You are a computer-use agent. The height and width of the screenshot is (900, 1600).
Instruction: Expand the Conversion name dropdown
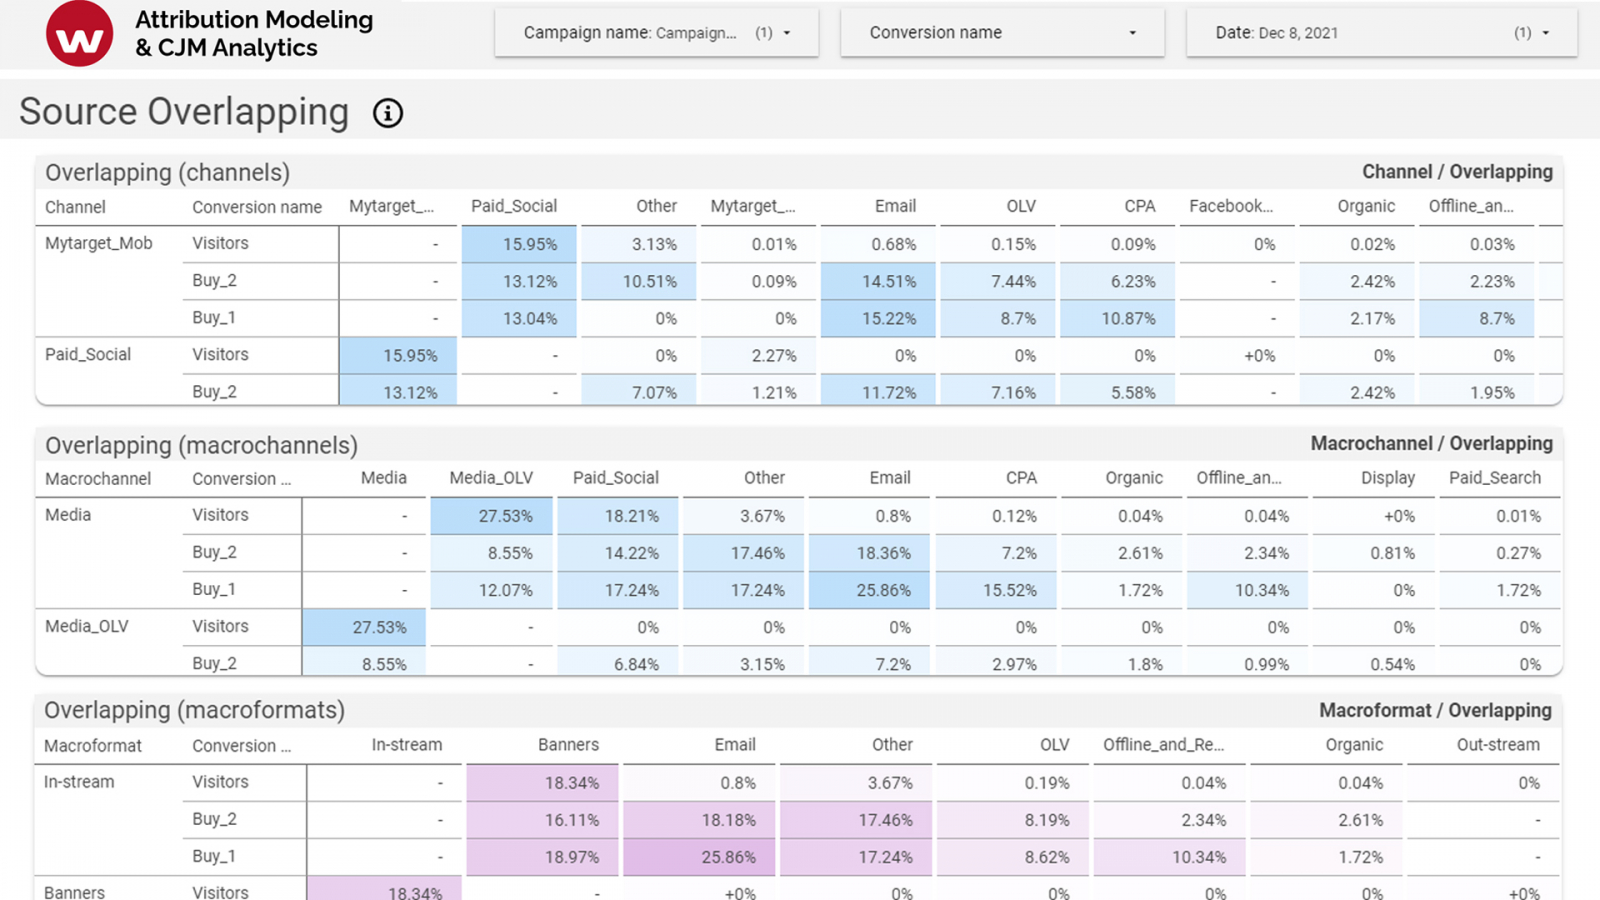pos(1002,33)
